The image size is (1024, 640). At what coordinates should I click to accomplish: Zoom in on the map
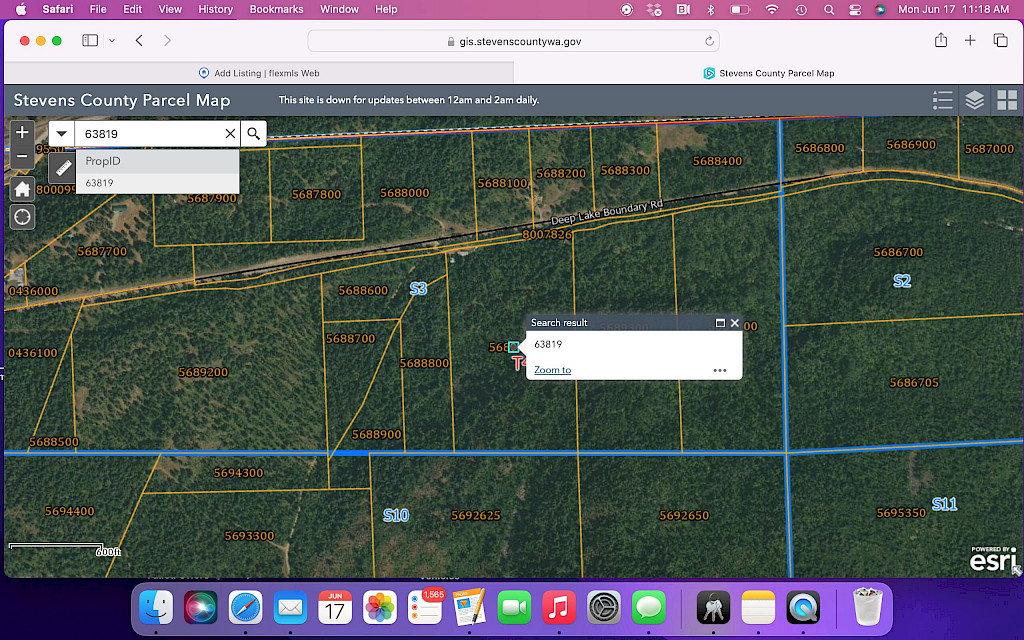22,133
